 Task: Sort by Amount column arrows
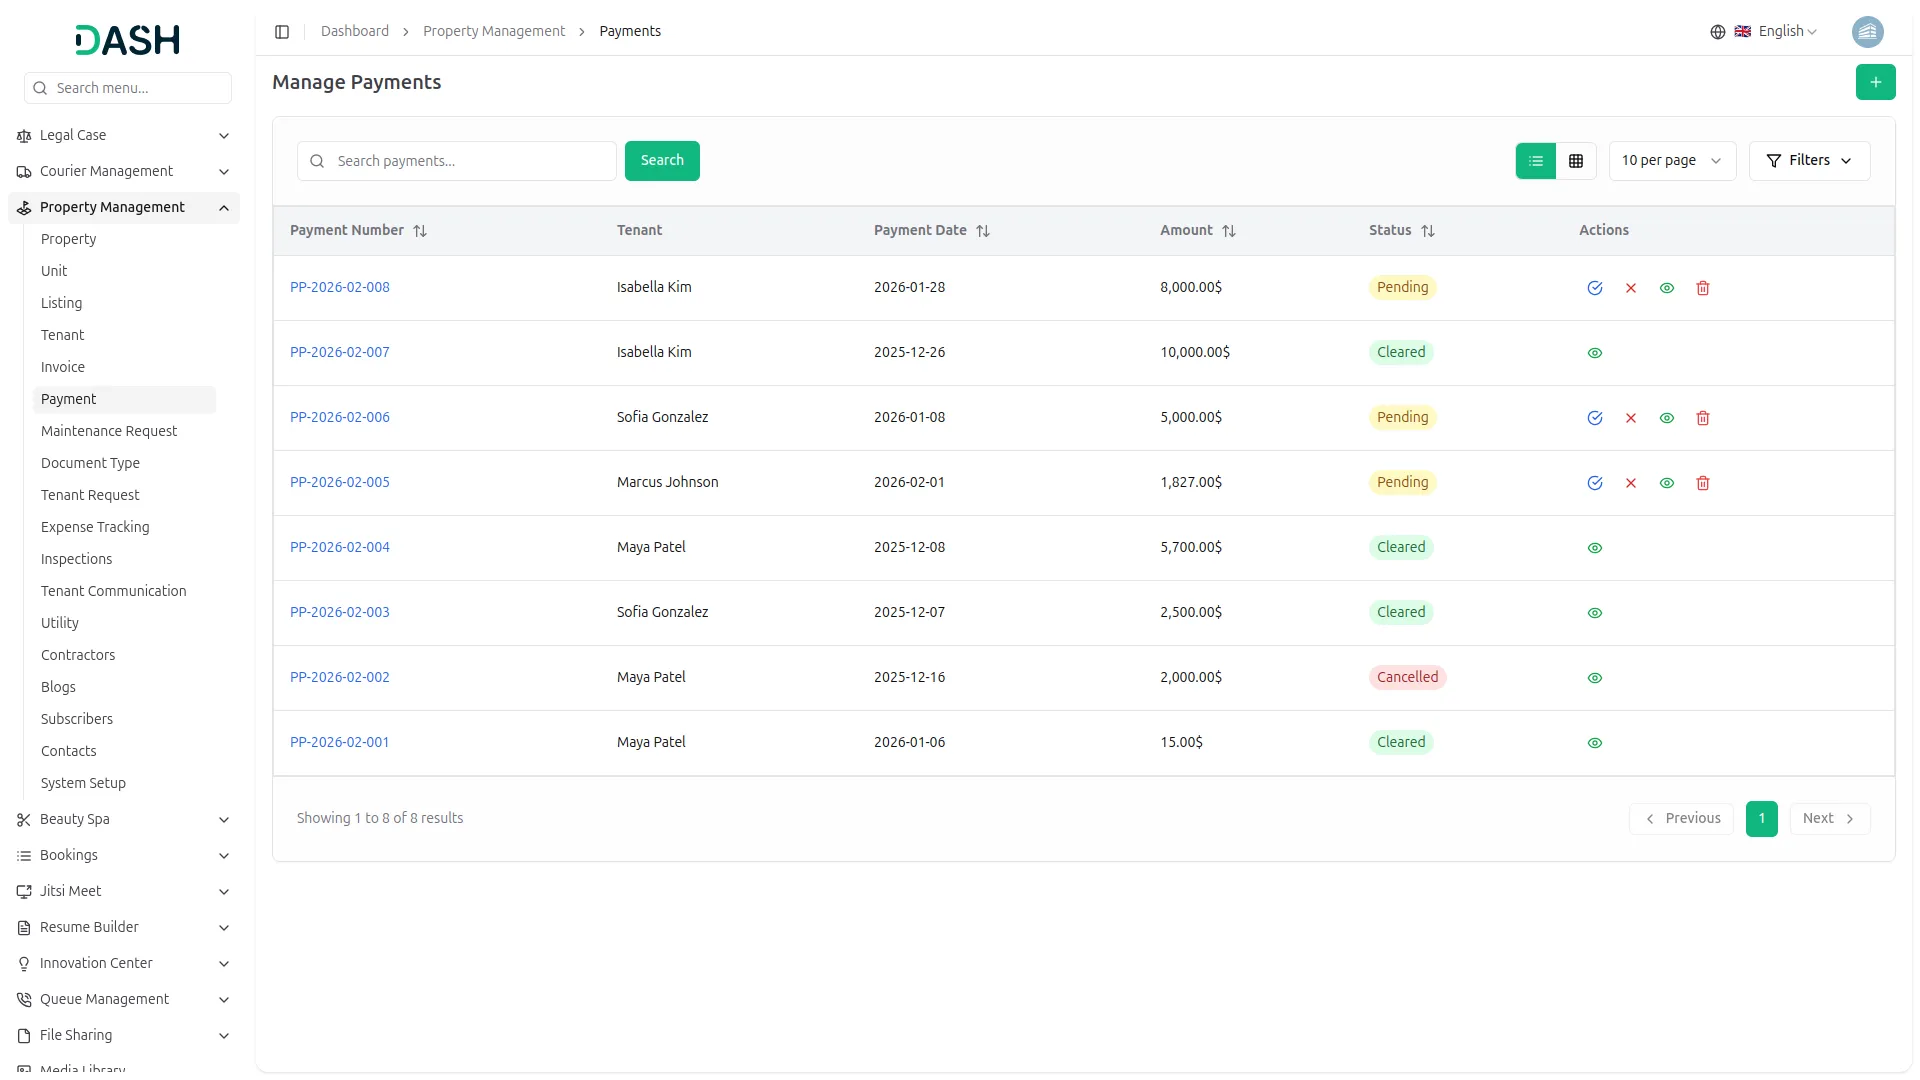pos(1229,231)
